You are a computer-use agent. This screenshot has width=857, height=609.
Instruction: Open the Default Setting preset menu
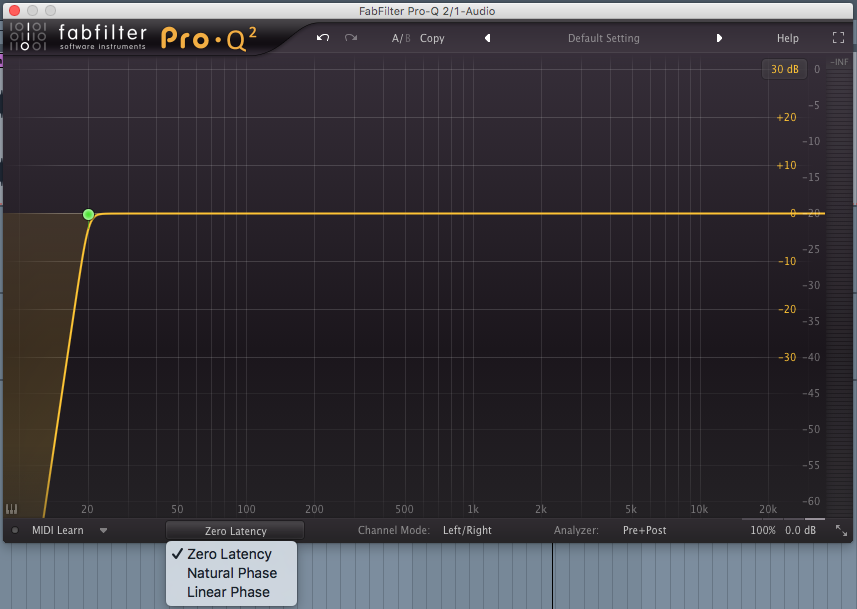tap(603, 38)
